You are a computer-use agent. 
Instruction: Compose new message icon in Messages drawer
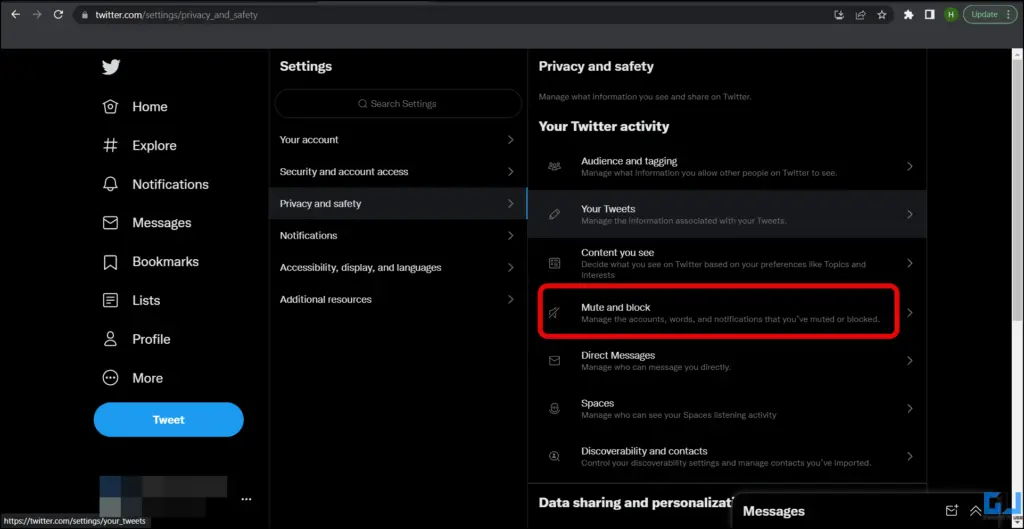[x=952, y=511]
